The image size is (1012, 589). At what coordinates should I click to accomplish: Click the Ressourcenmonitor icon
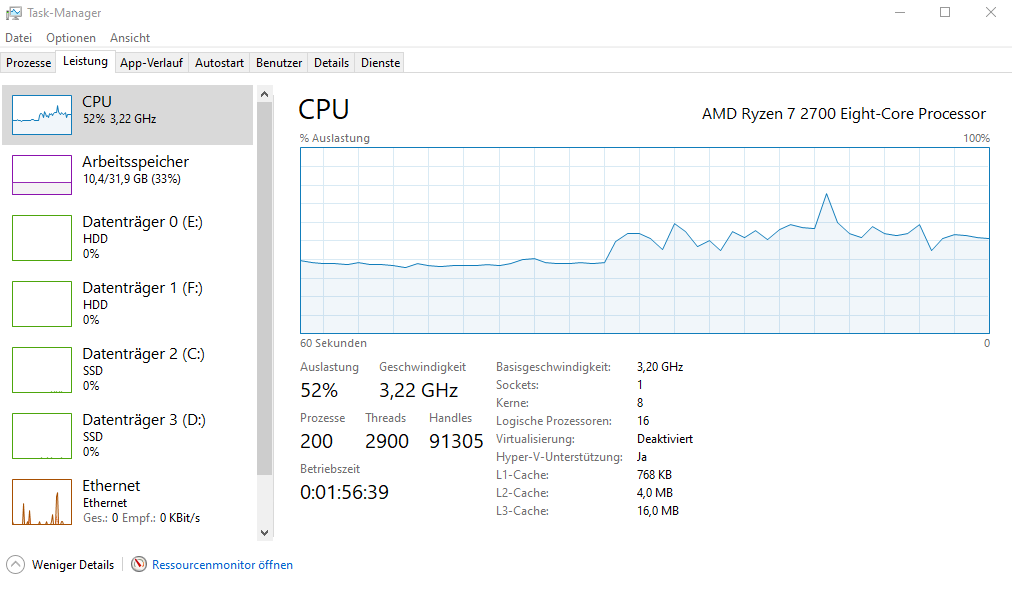[x=139, y=565]
